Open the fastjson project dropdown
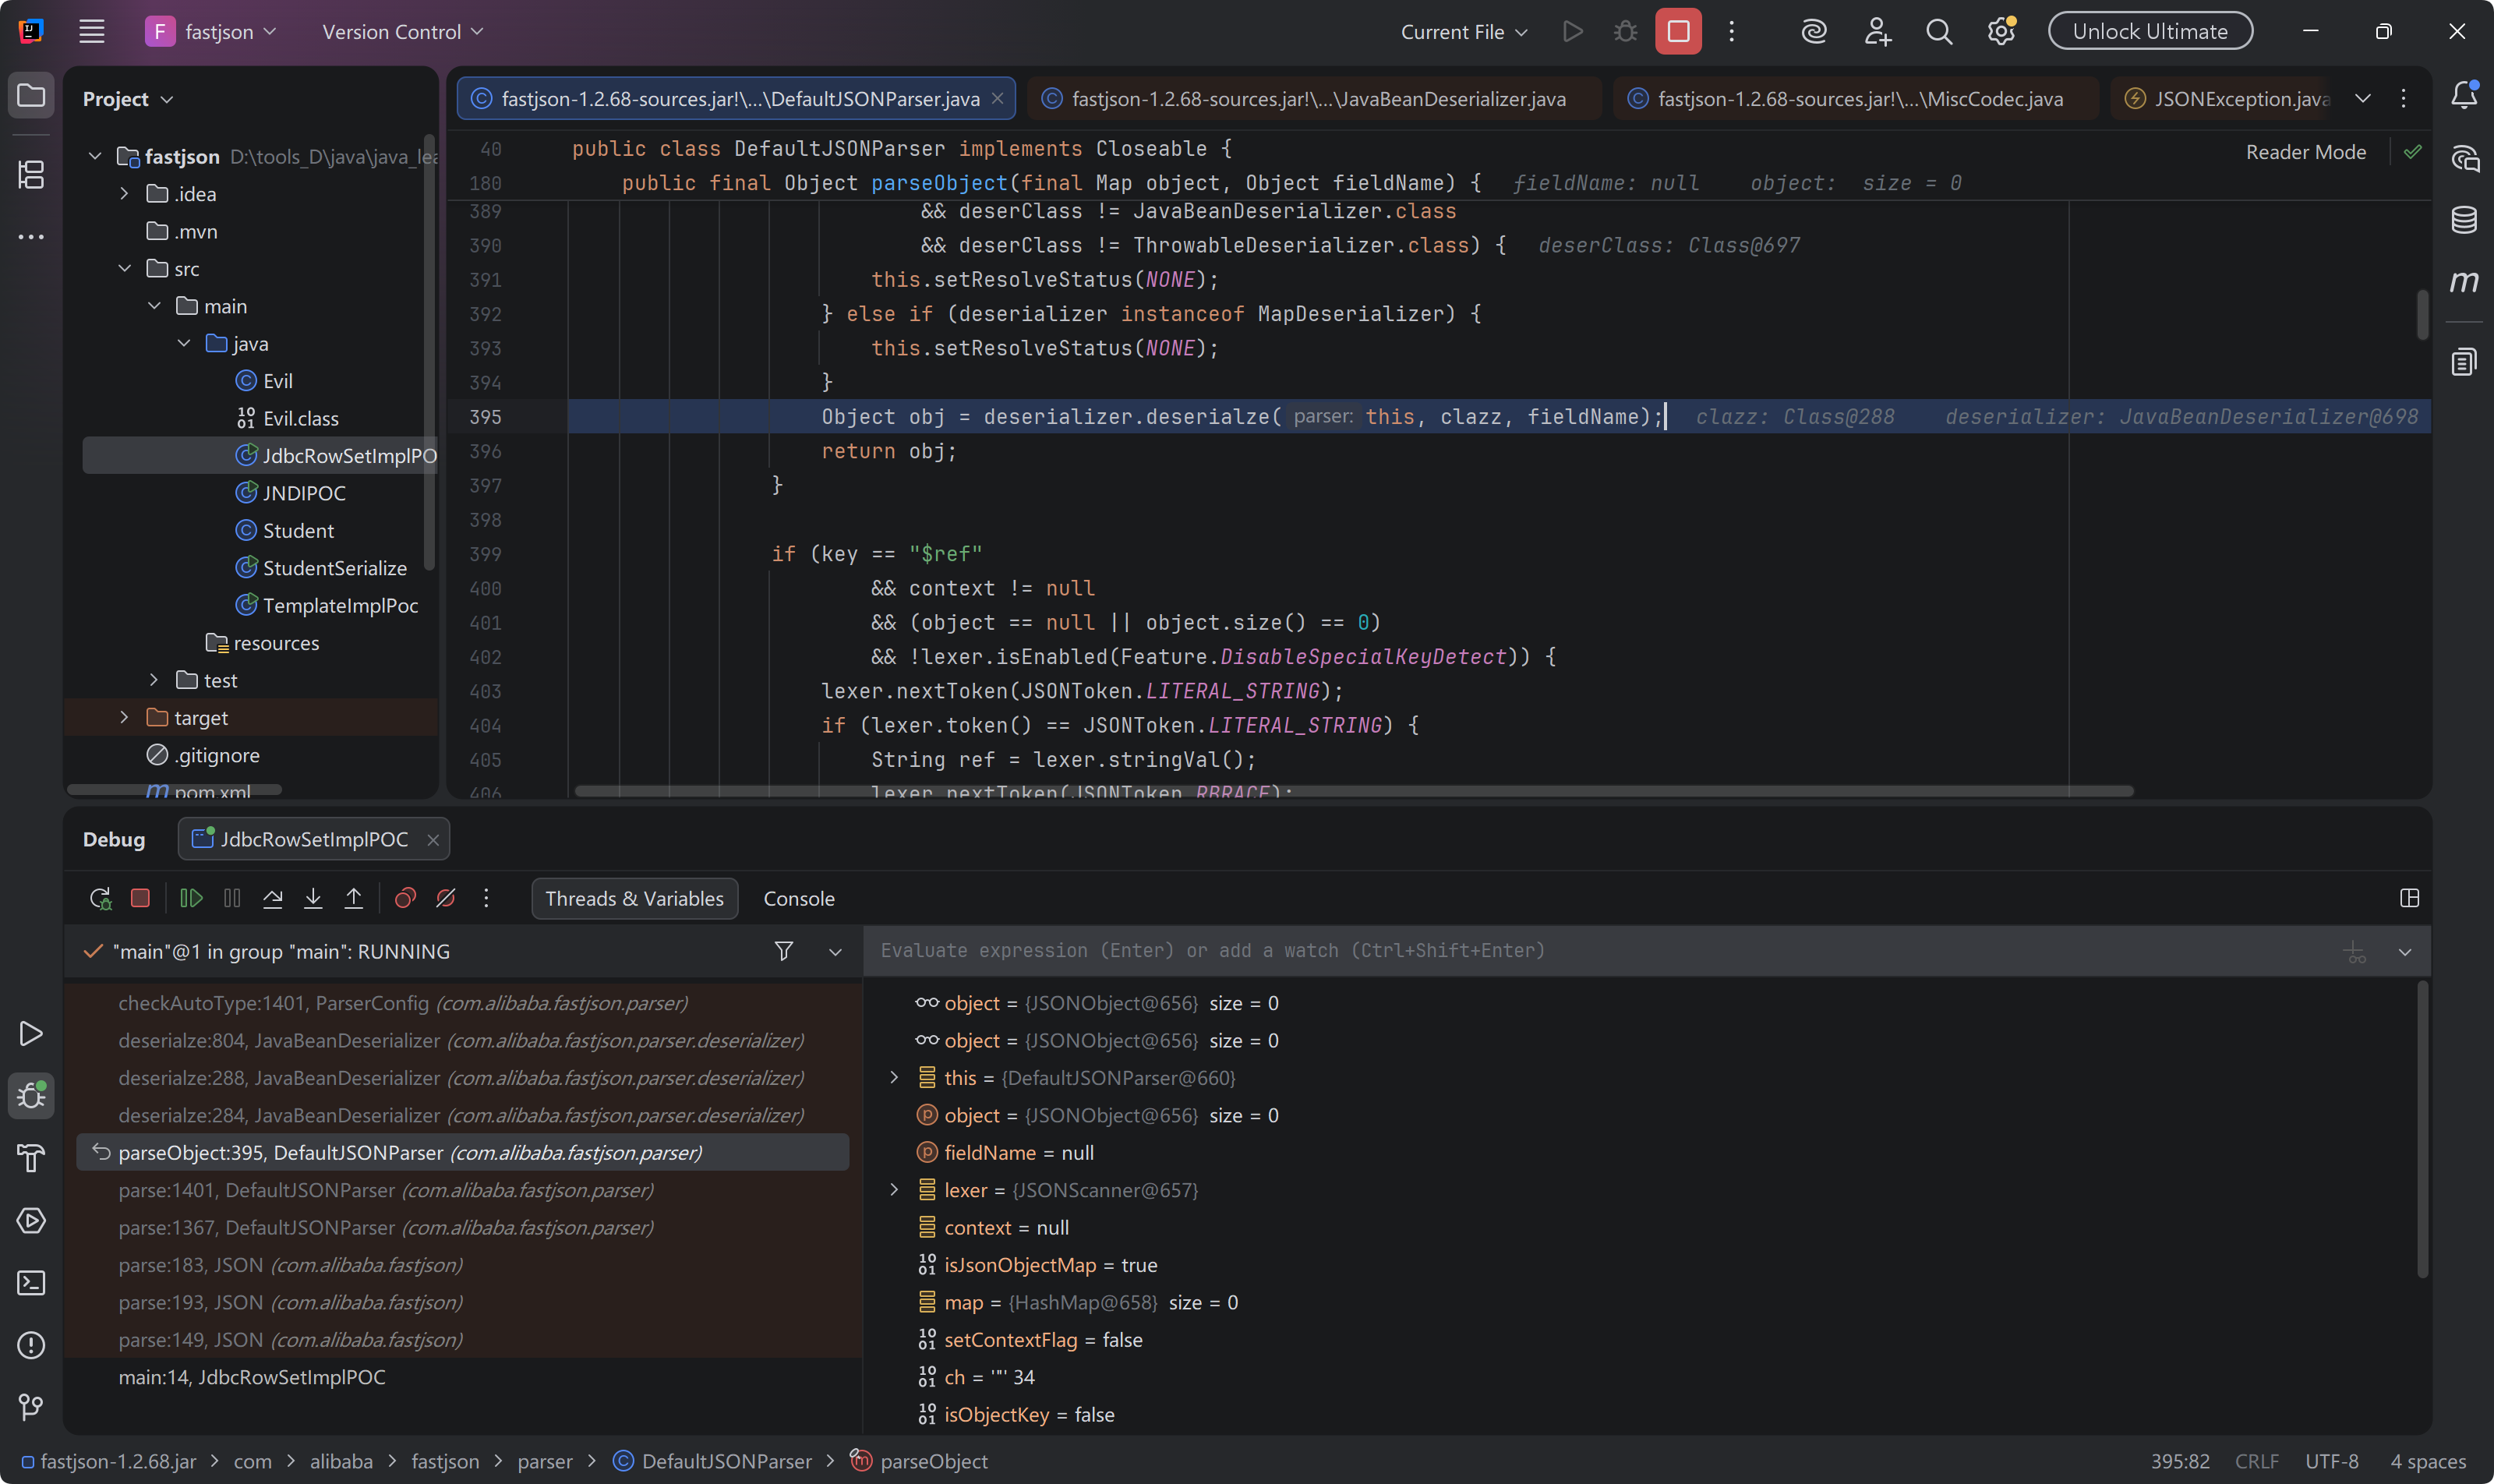This screenshot has height=1484, width=2494. point(212,32)
